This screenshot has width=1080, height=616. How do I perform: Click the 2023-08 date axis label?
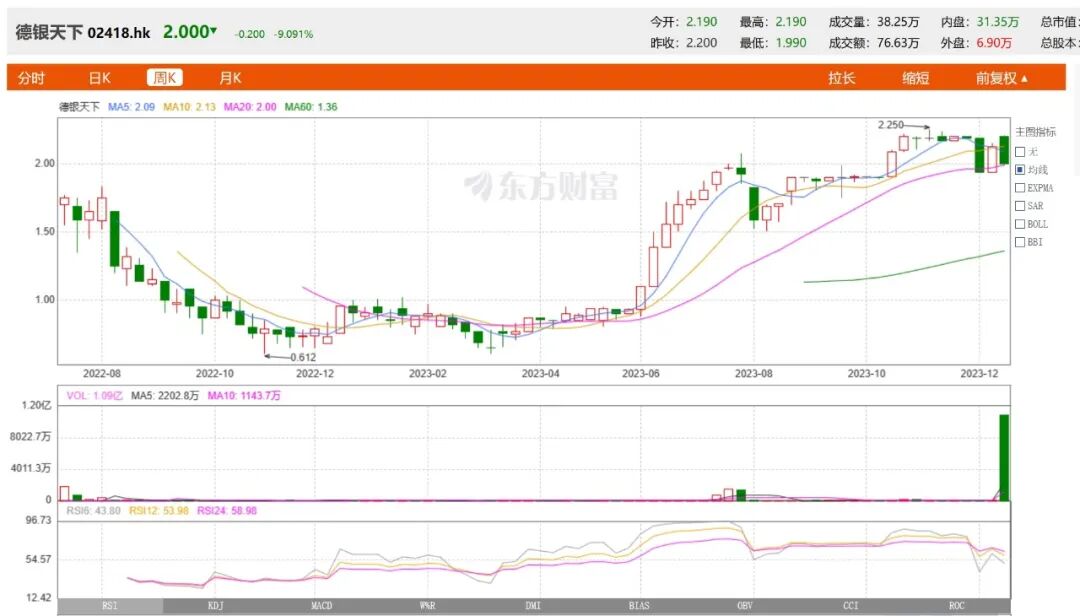click(754, 373)
